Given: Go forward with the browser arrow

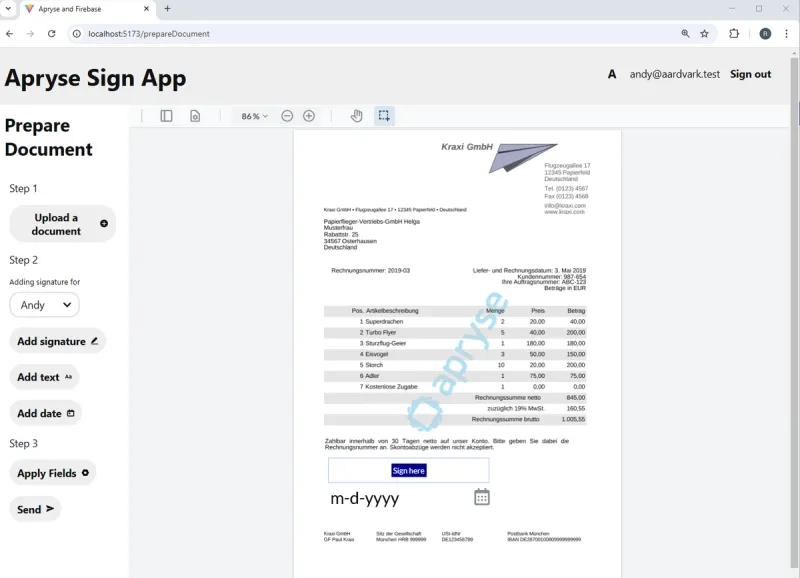Looking at the screenshot, I should tap(30, 34).
